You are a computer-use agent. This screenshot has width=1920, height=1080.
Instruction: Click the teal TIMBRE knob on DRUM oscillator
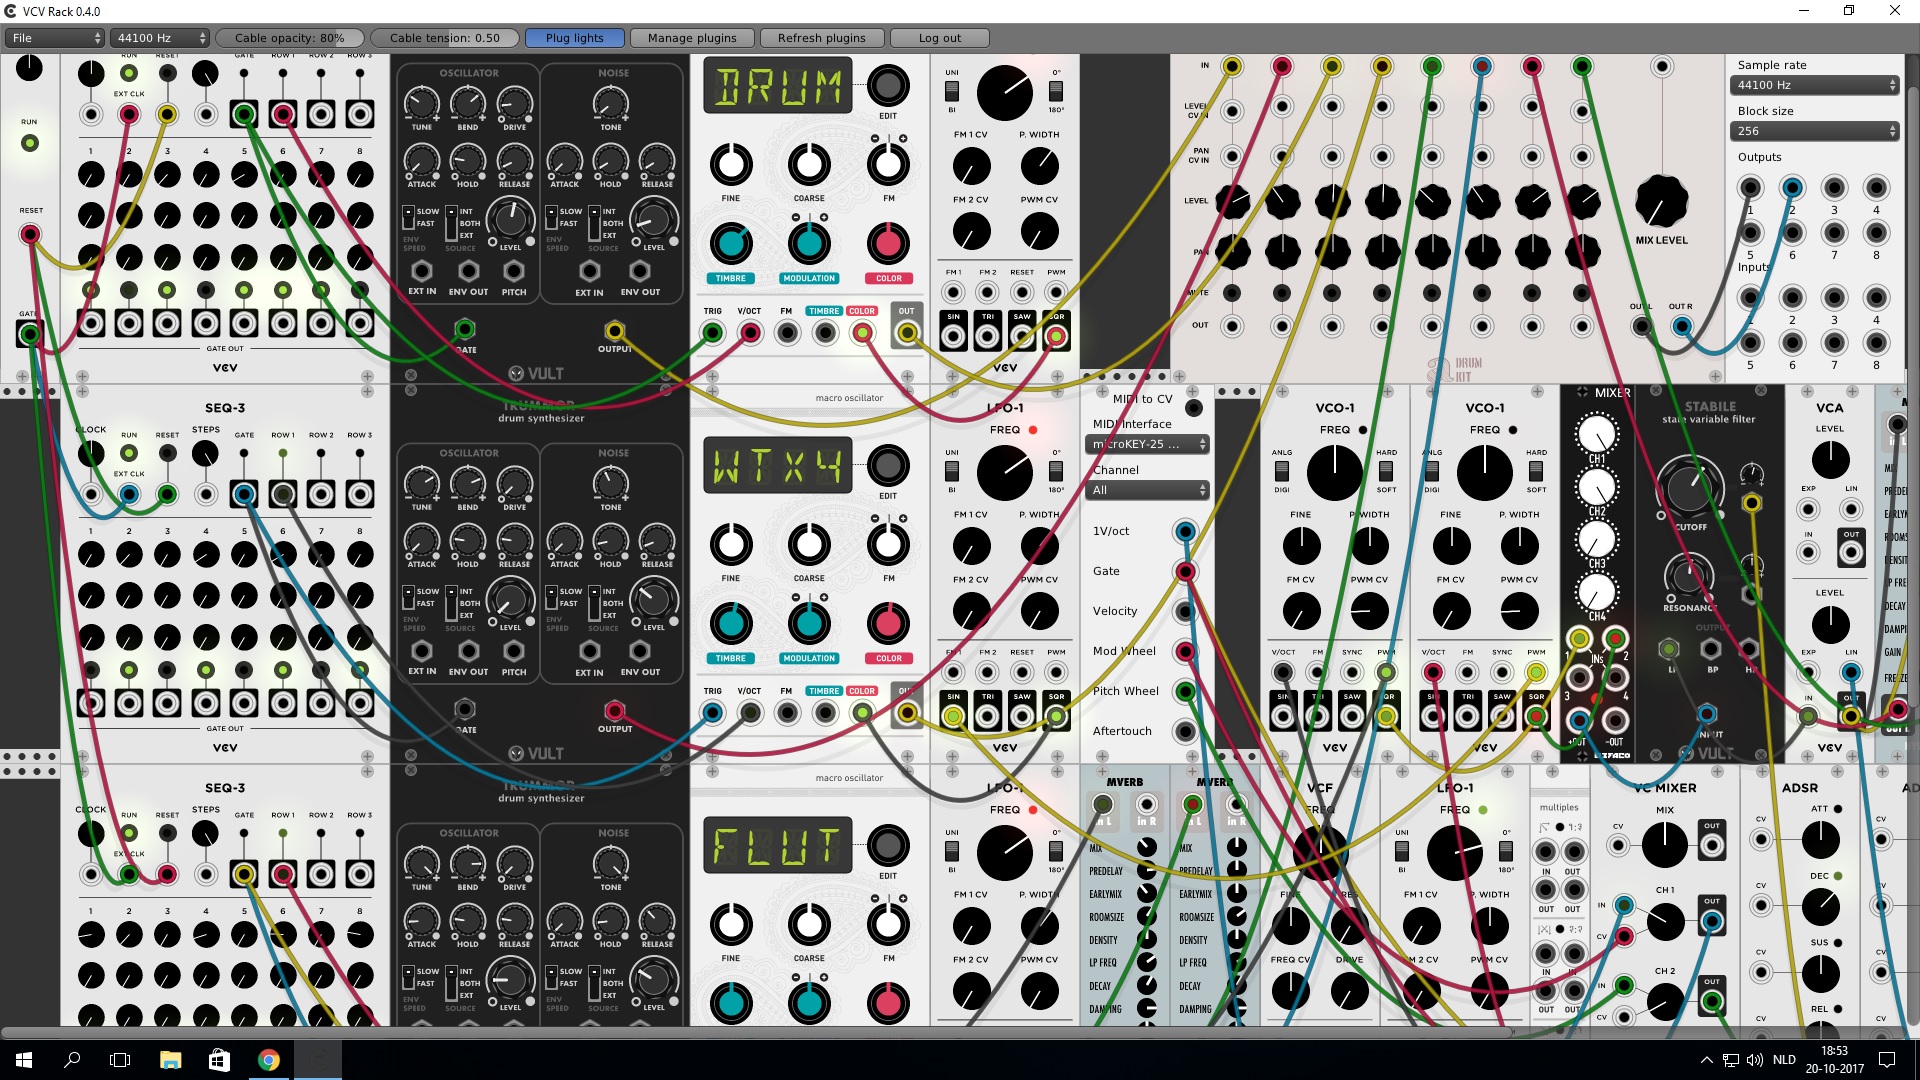point(731,243)
